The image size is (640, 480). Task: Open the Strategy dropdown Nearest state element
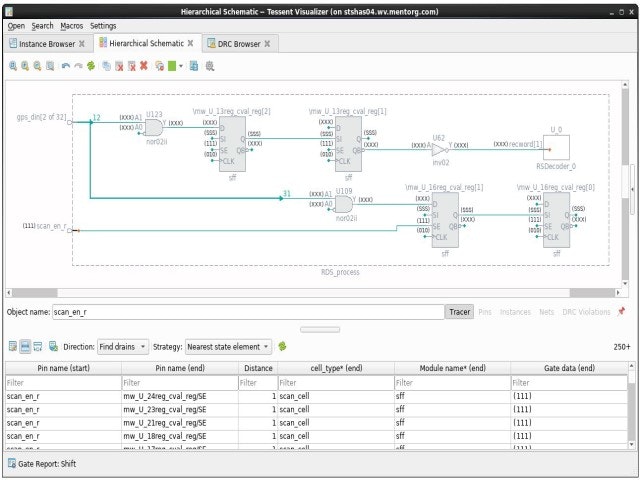point(229,347)
